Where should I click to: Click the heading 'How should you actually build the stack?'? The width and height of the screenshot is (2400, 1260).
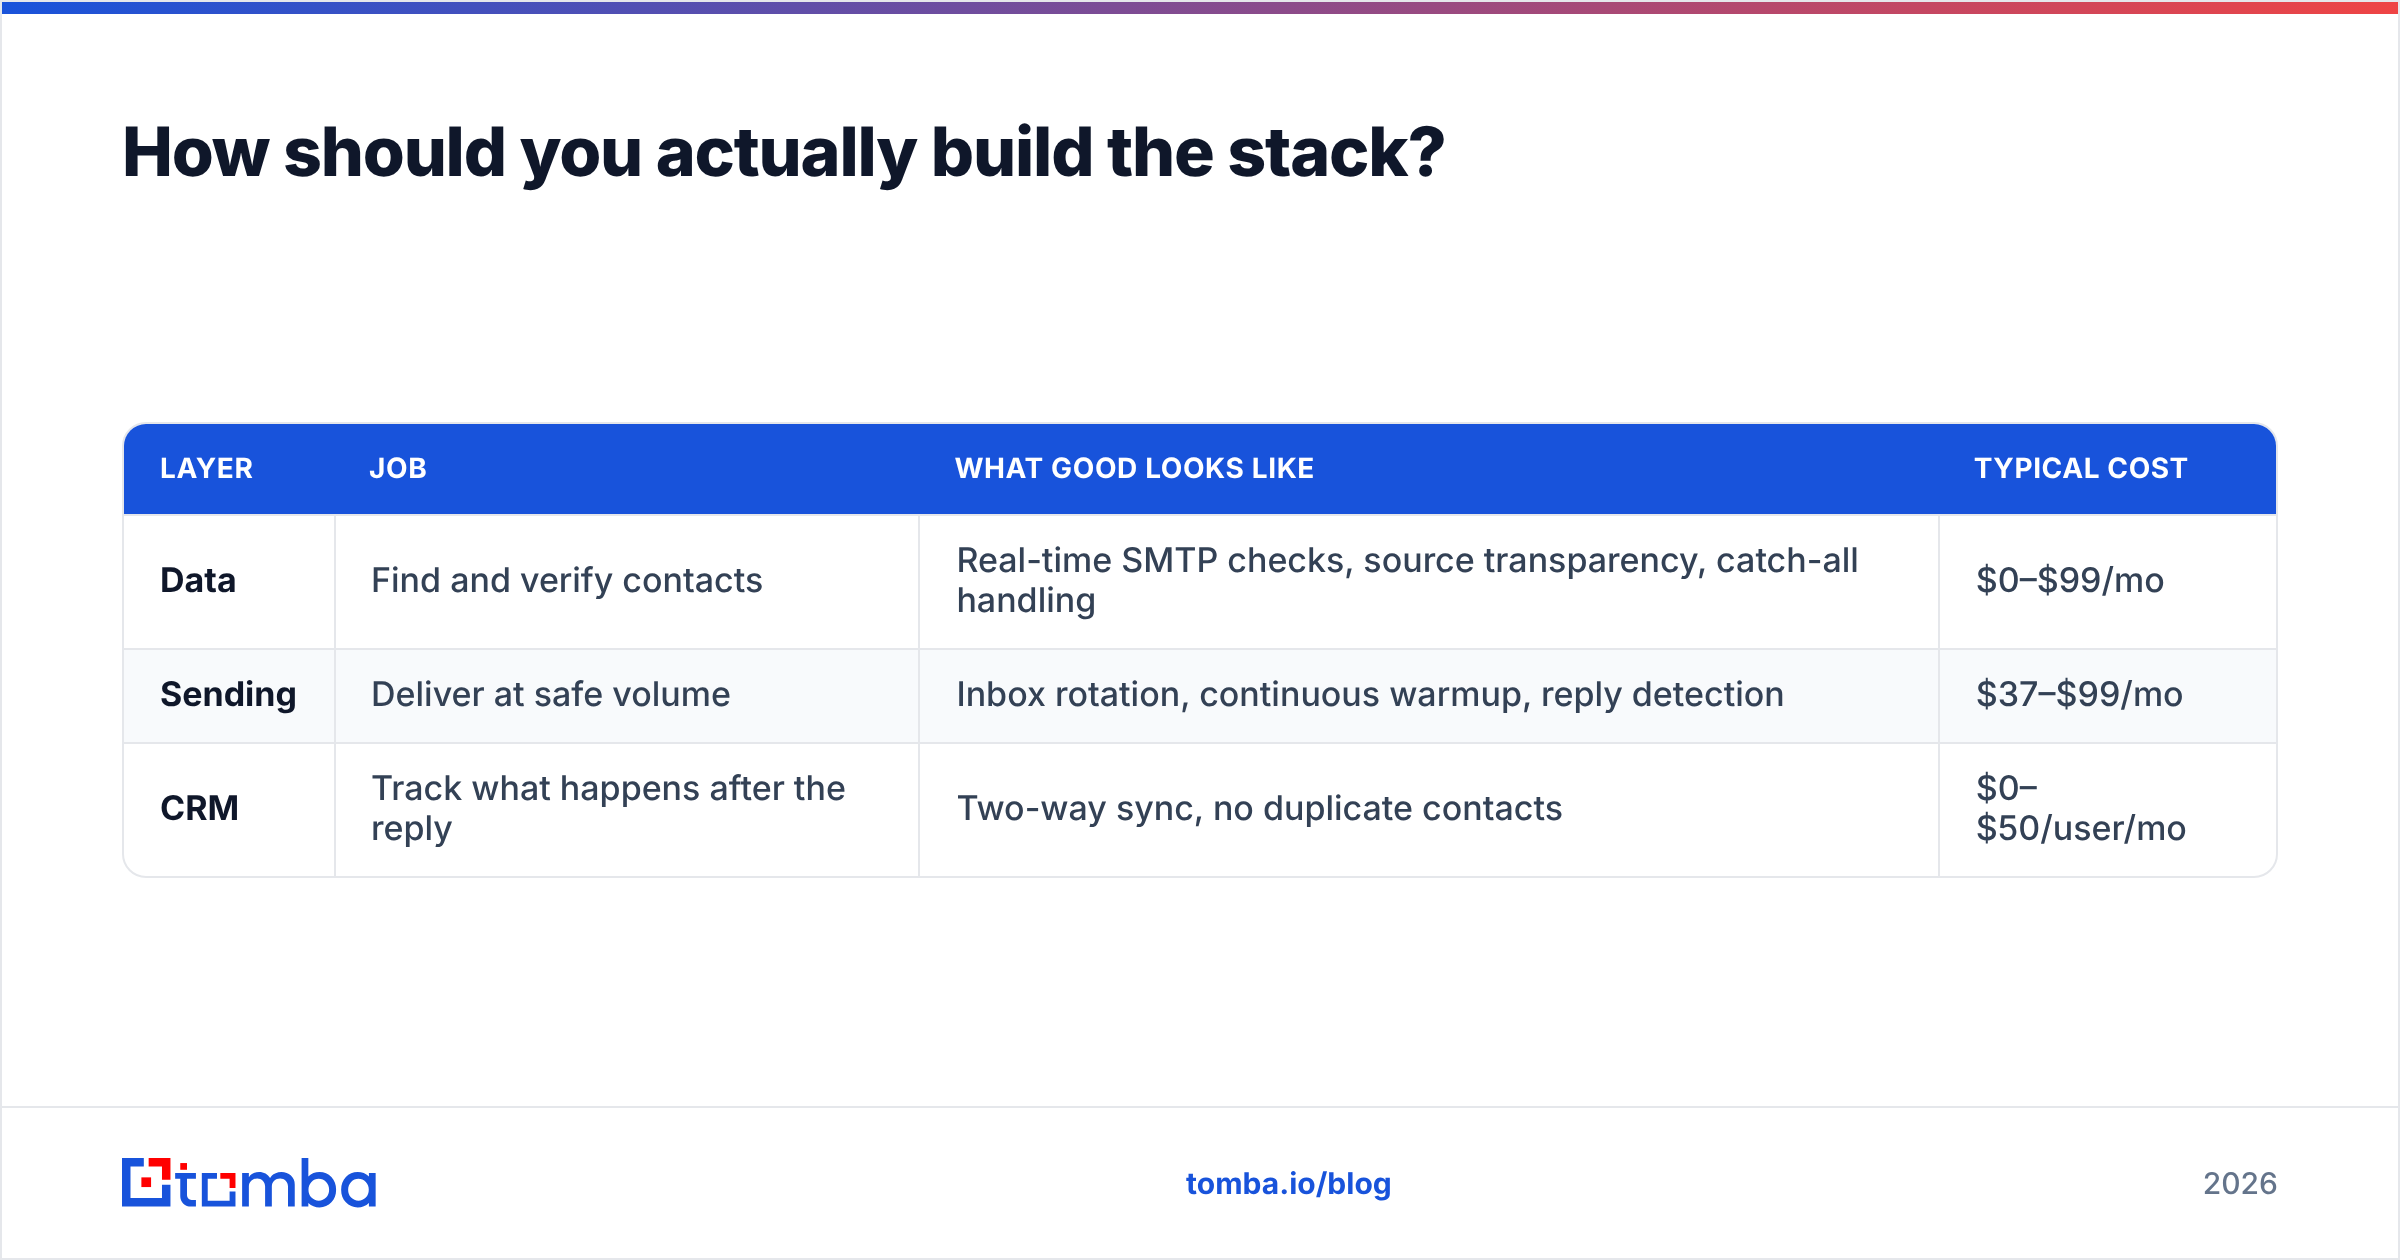tap(783, 154)
